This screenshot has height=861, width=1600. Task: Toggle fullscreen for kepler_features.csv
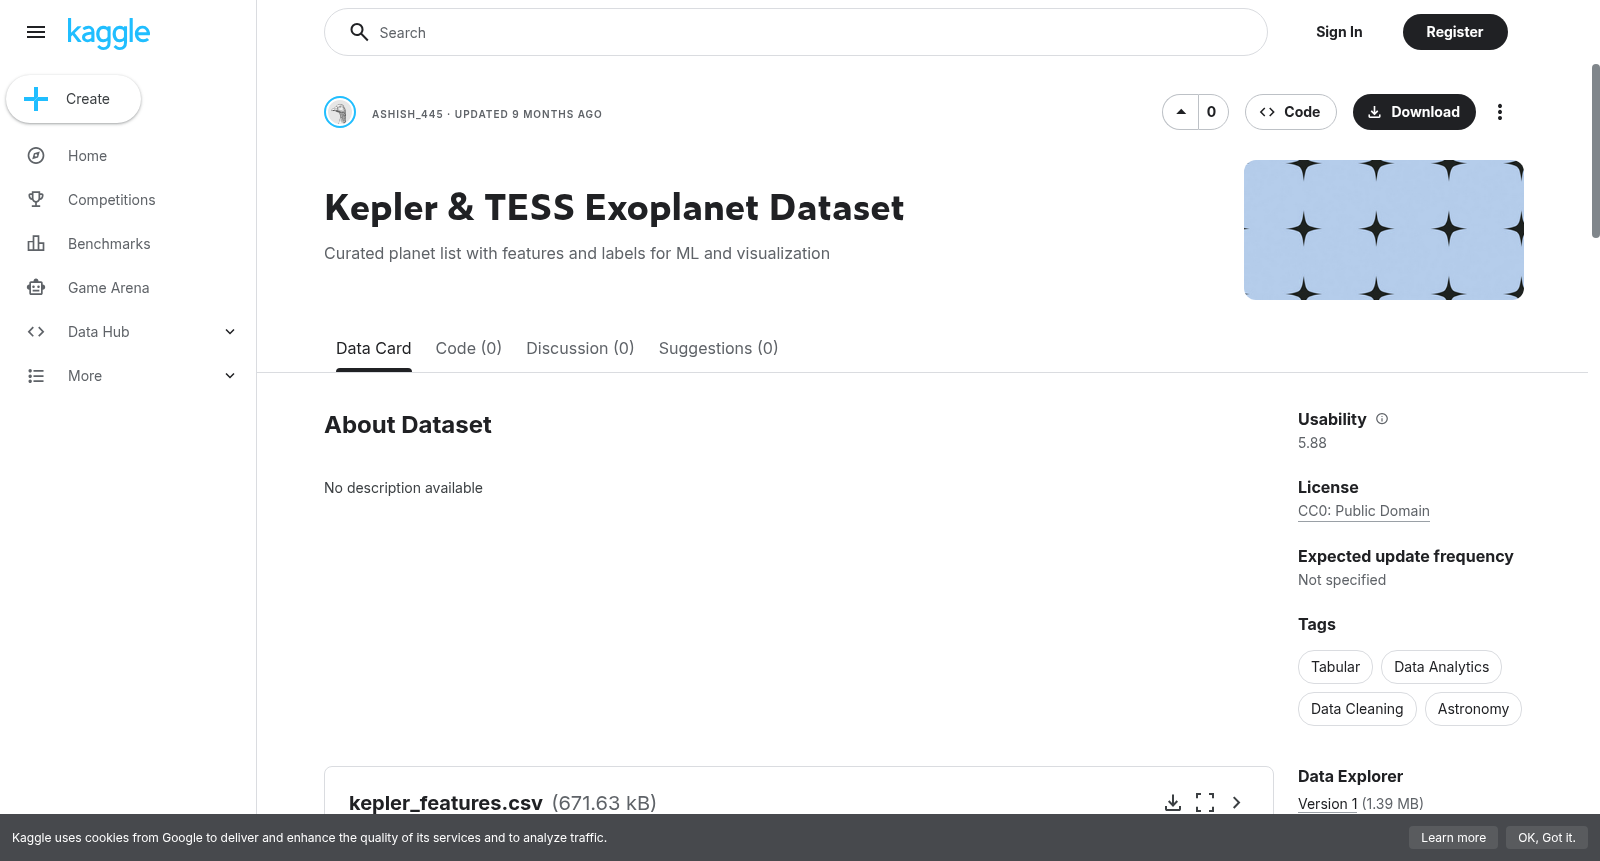coord(1205,803)
